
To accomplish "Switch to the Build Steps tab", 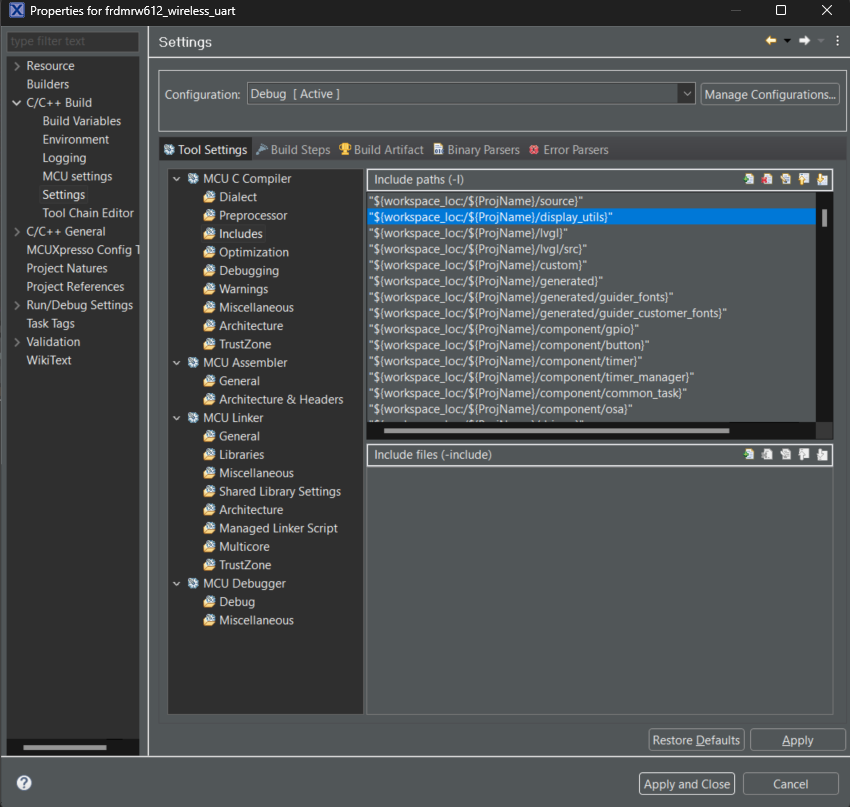I will coord(292,150).
